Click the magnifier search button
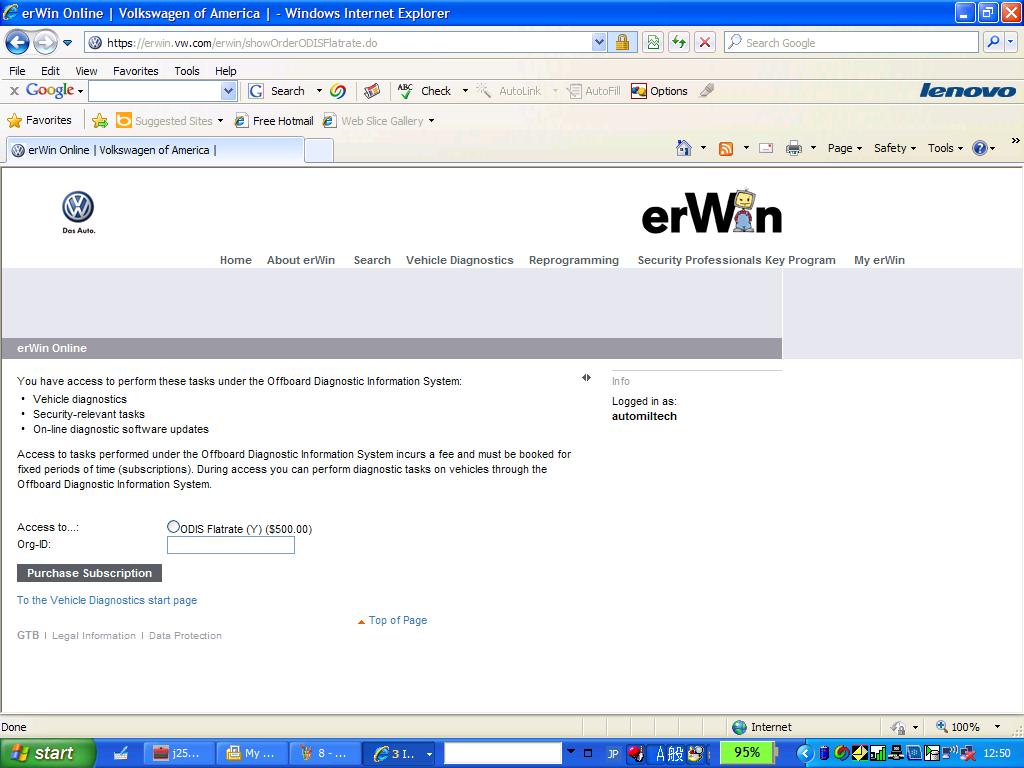This screenshot has width=1024, height=768. (x=993, y=43)
